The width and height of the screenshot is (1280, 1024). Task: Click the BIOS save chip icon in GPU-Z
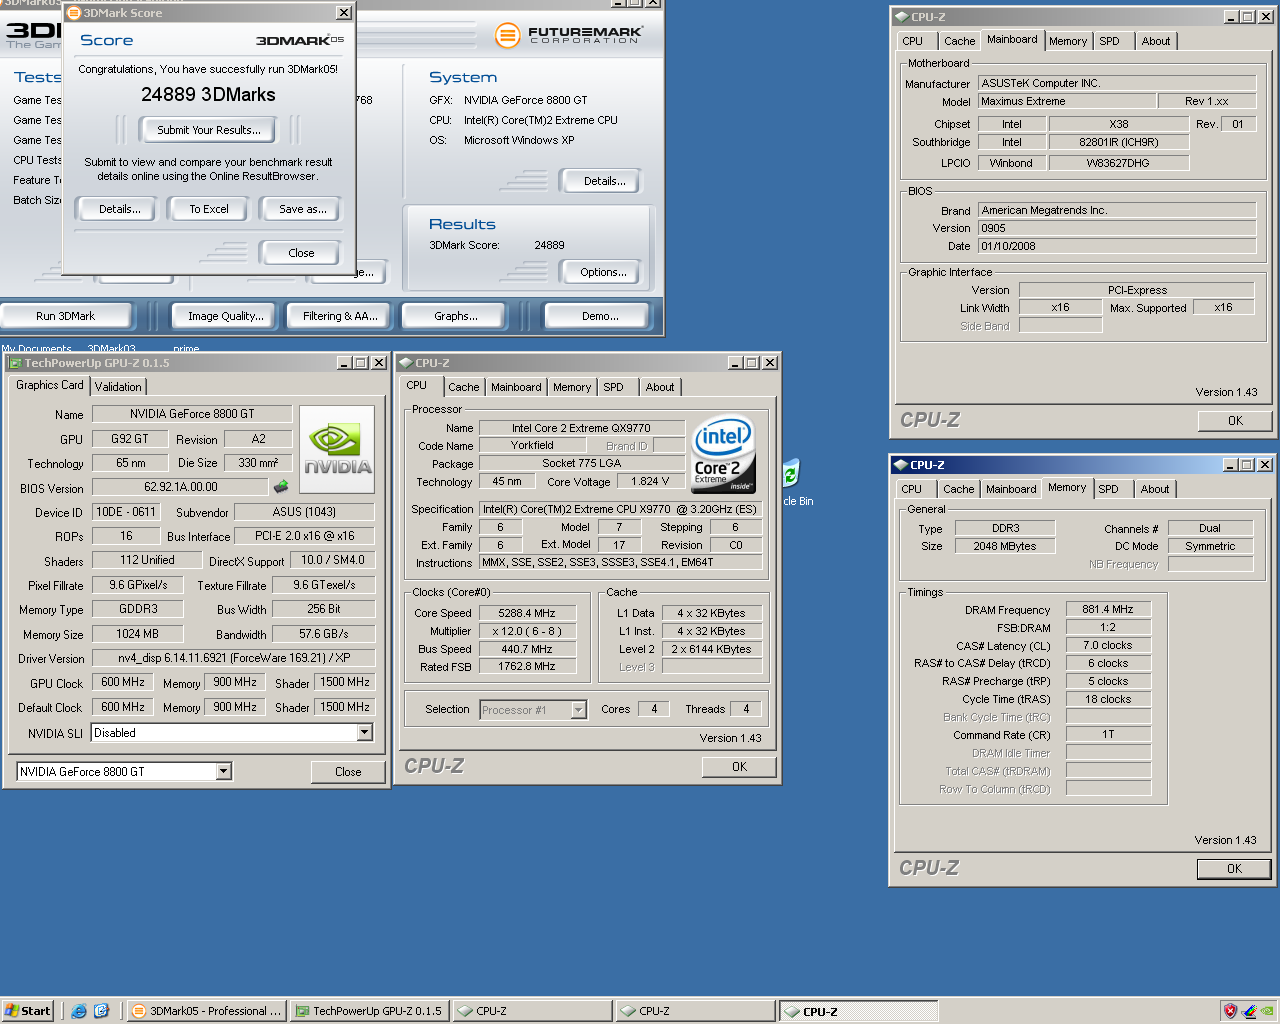(x=281, y=486)
